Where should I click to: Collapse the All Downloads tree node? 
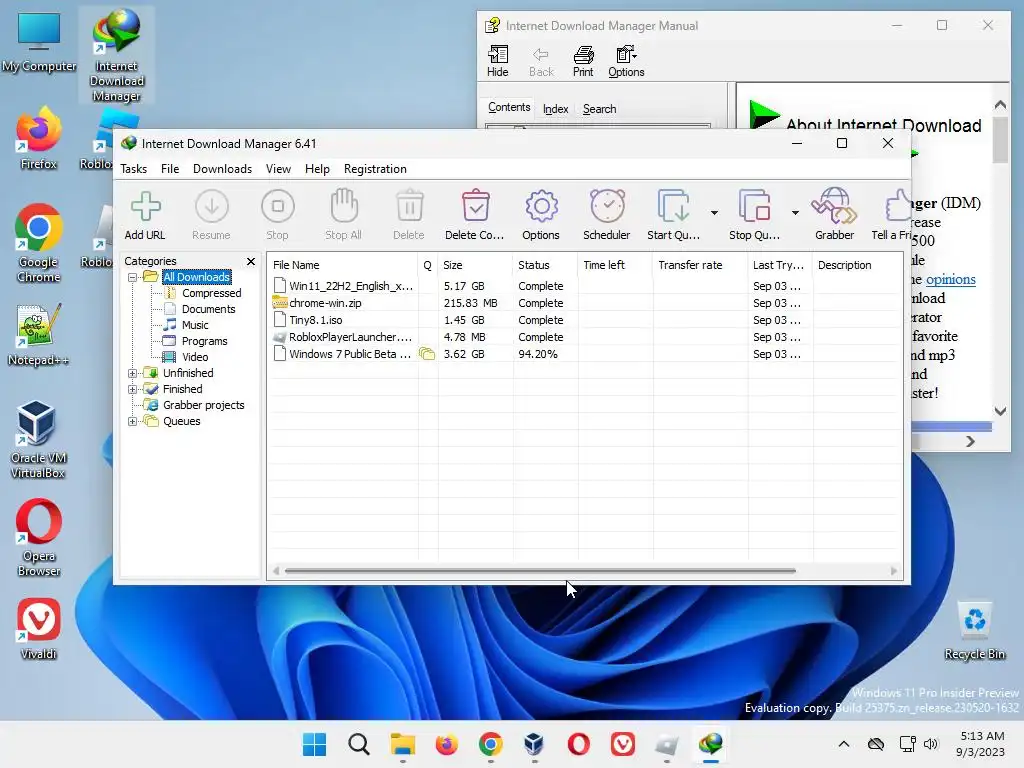pos(133,277)
